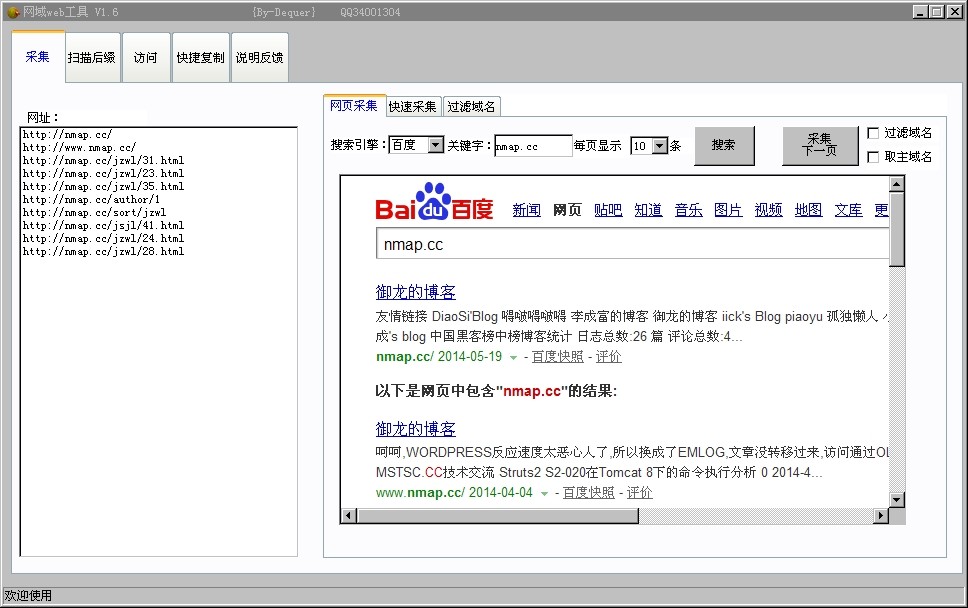Select URL ending in jzwl/23.html

point(103,173)
